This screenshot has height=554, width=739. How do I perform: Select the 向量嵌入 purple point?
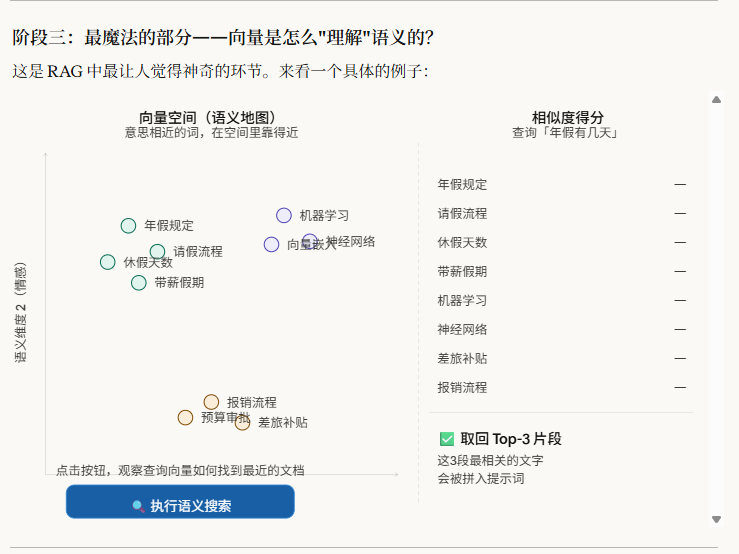[271, 244]
